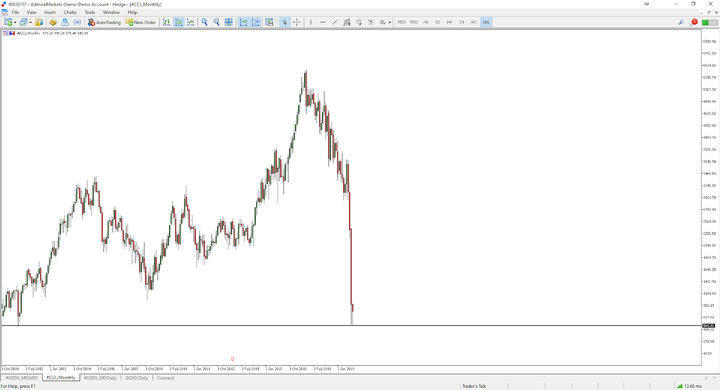Switch timeframe to D1
Image resolution: width=720 pixels, height=390 pixels.
point(461,22)
